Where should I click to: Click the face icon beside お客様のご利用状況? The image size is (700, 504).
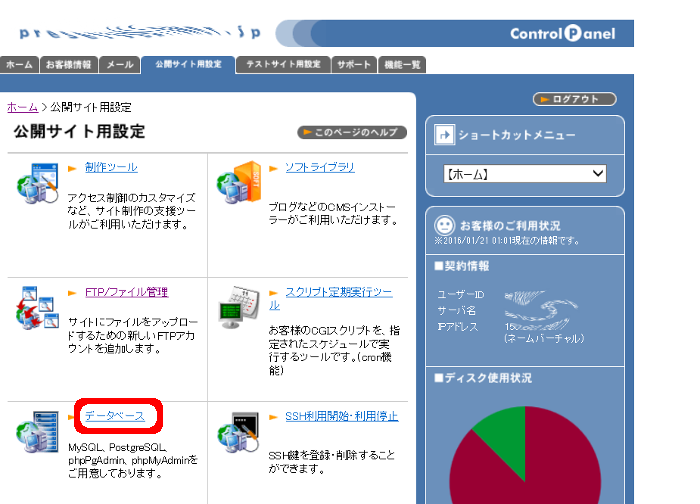tap(445, 225)
